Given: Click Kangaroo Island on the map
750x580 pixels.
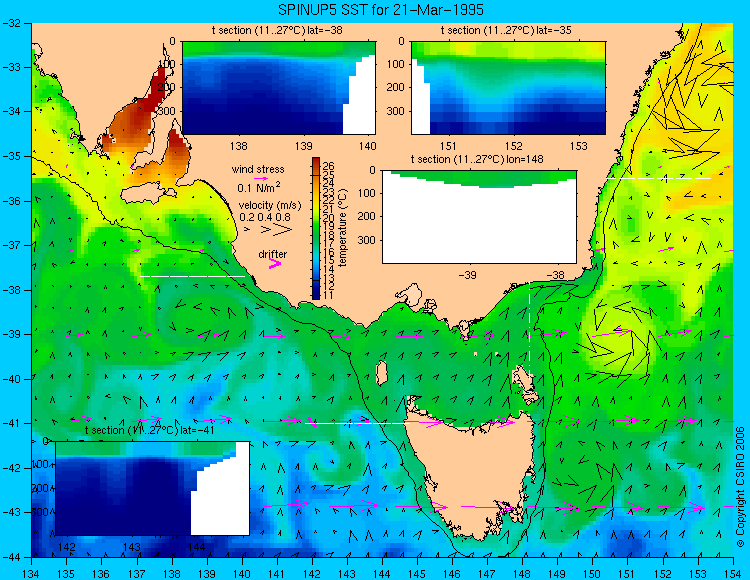Looking at the screenshot, I should click(x=146, y=195).
